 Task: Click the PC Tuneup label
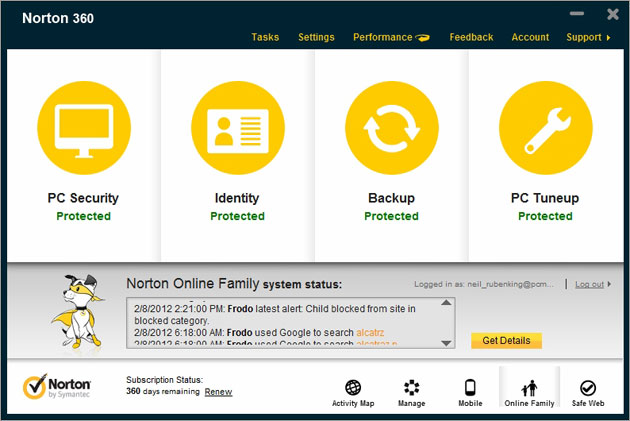click(545, 198)
